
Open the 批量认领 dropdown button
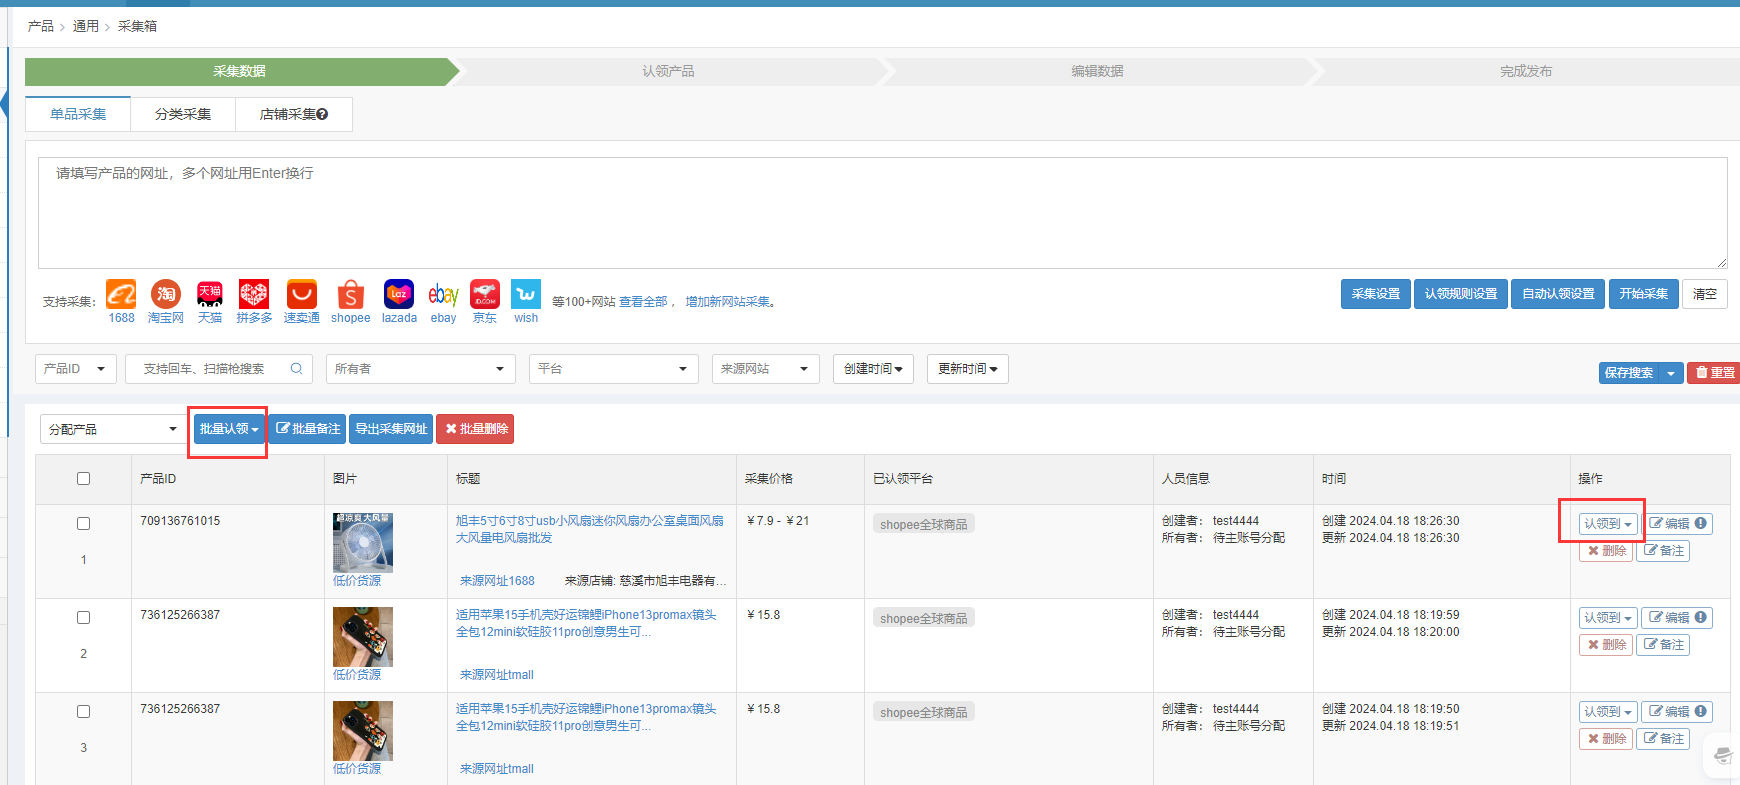click(x=229, y=429)
